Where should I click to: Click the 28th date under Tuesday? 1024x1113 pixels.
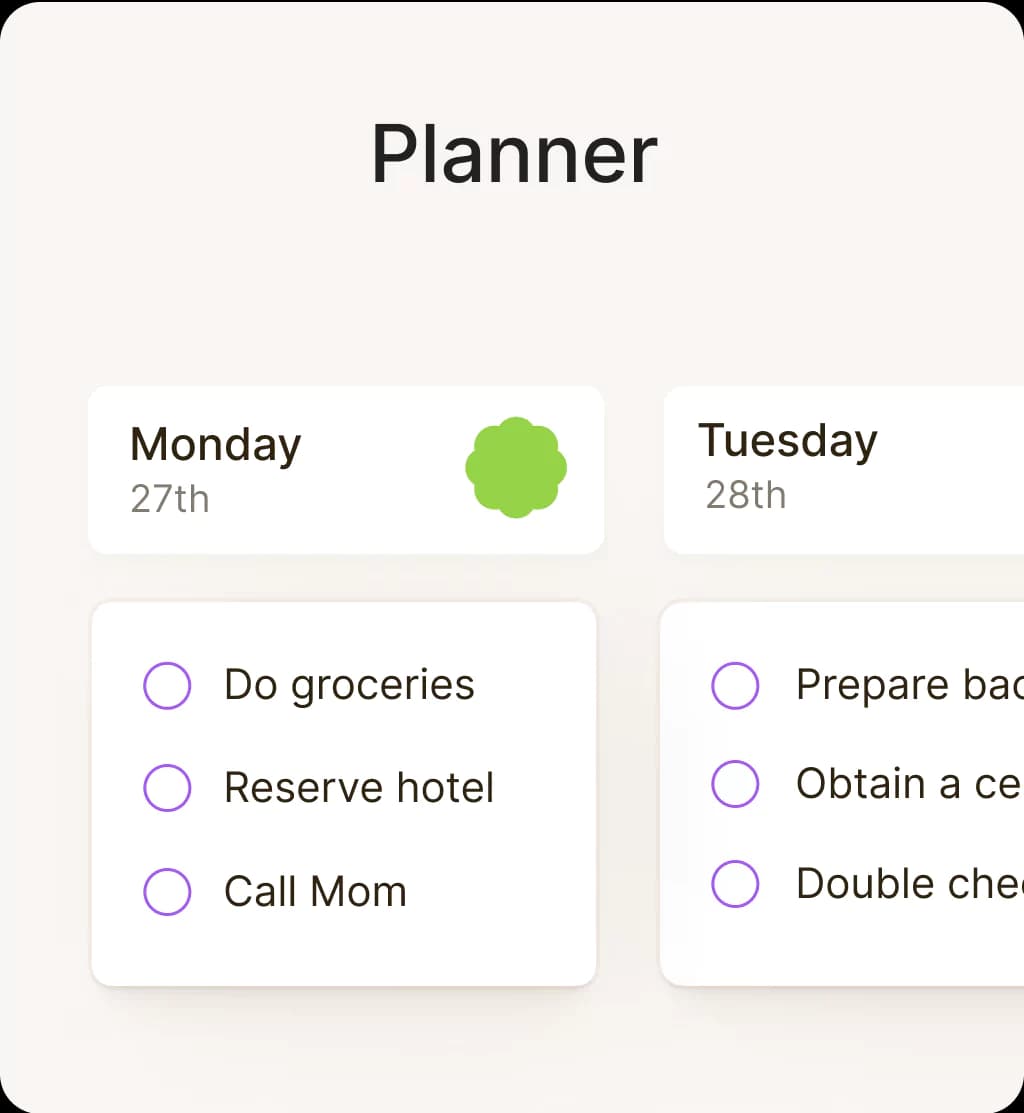pos(746,495)
